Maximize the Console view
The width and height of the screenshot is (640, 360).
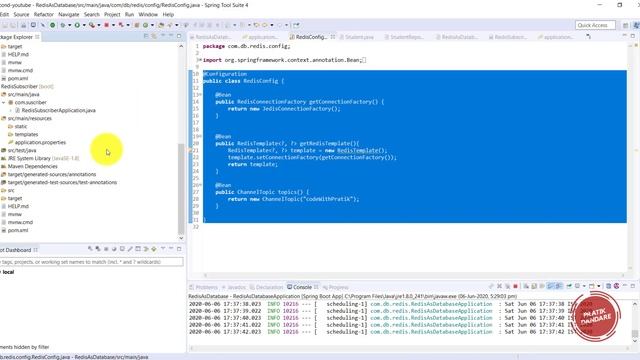633,286
